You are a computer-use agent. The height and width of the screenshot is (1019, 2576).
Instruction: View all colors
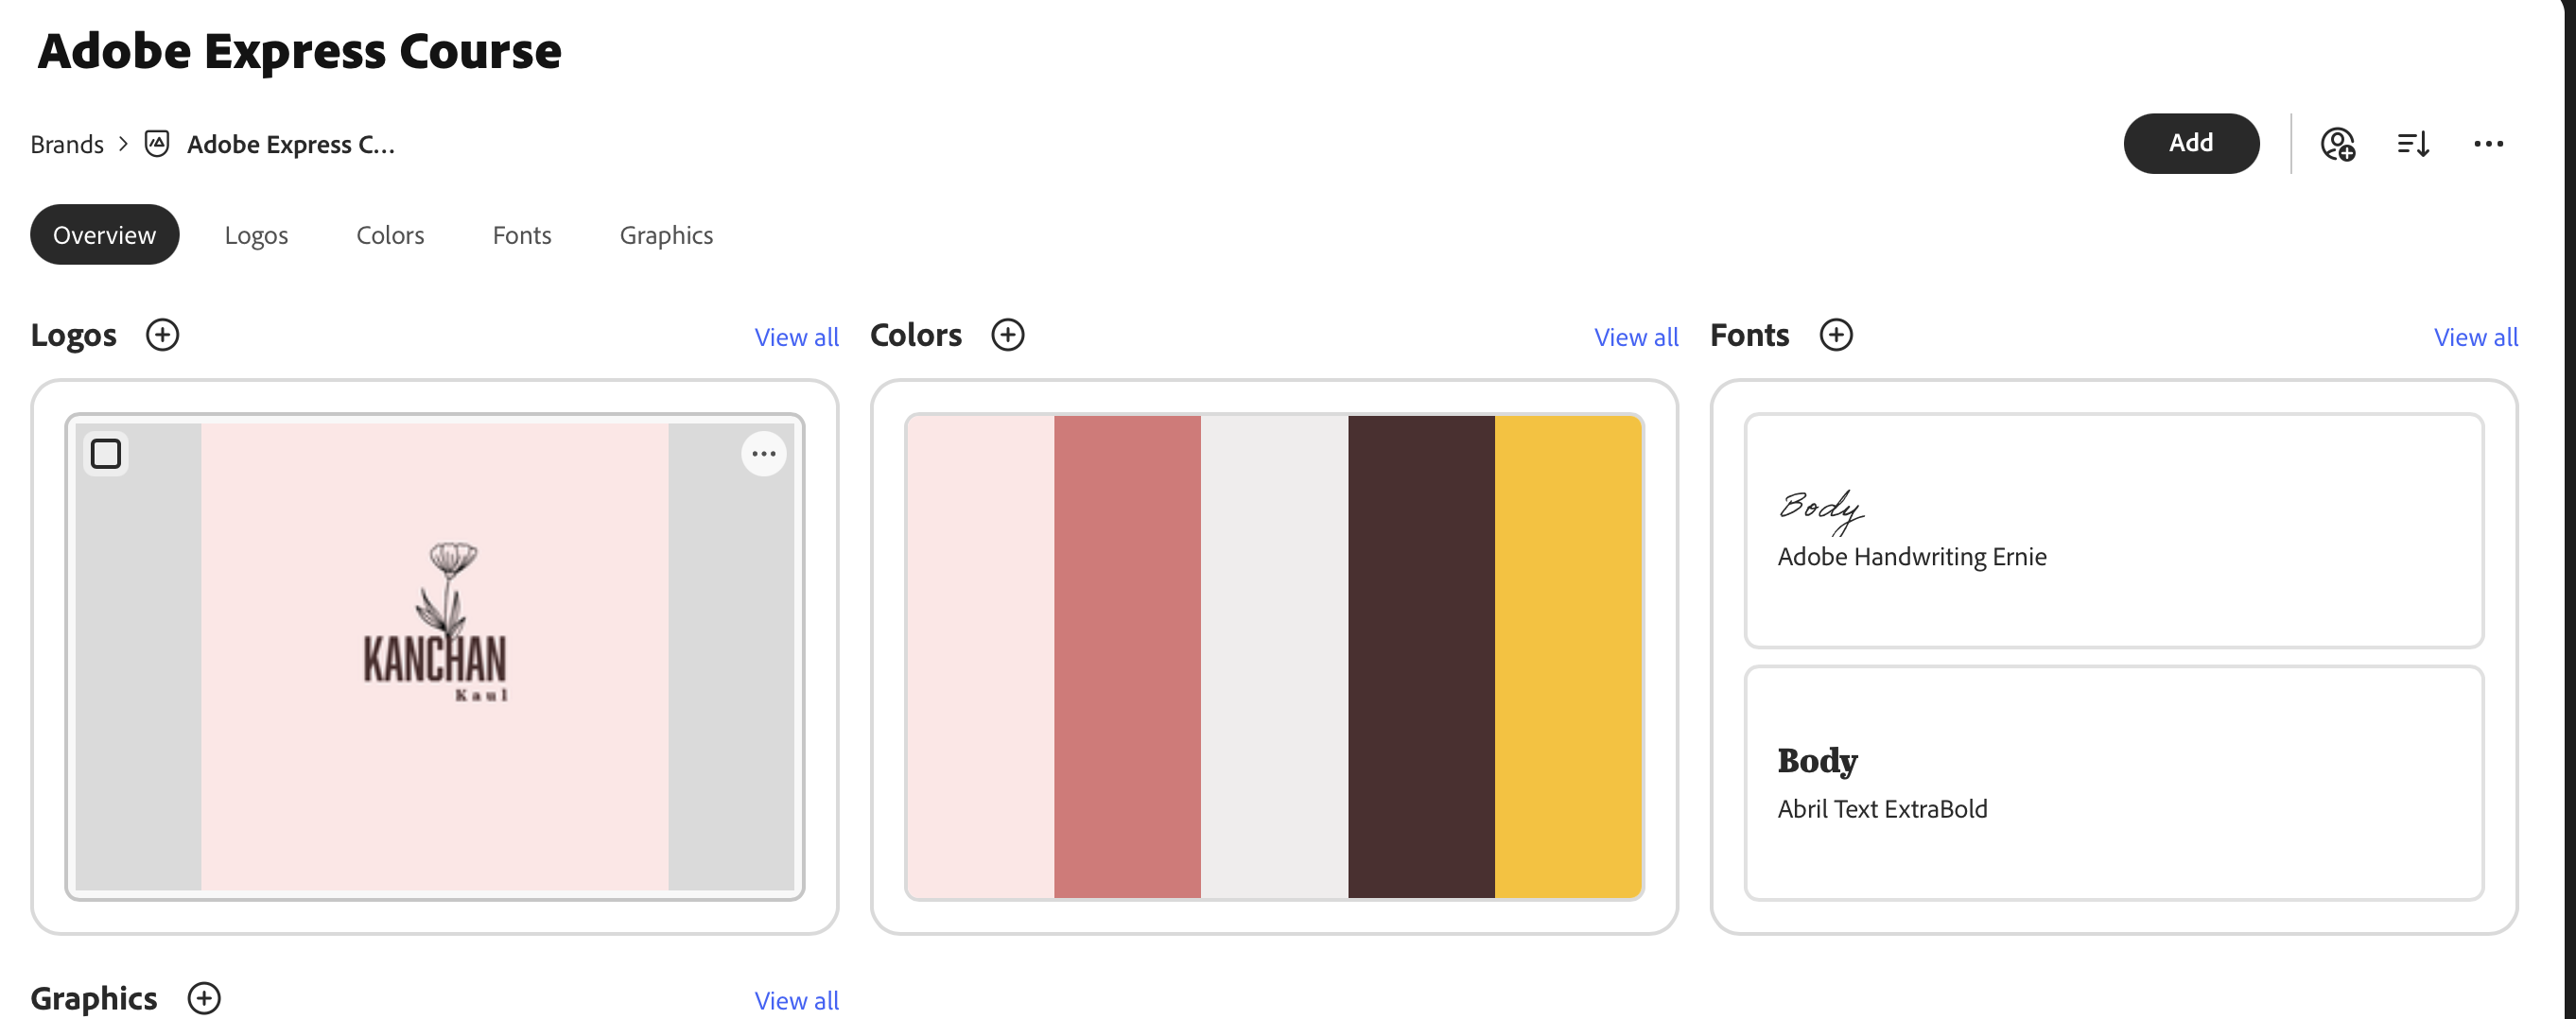click(x=1636, y=337)
